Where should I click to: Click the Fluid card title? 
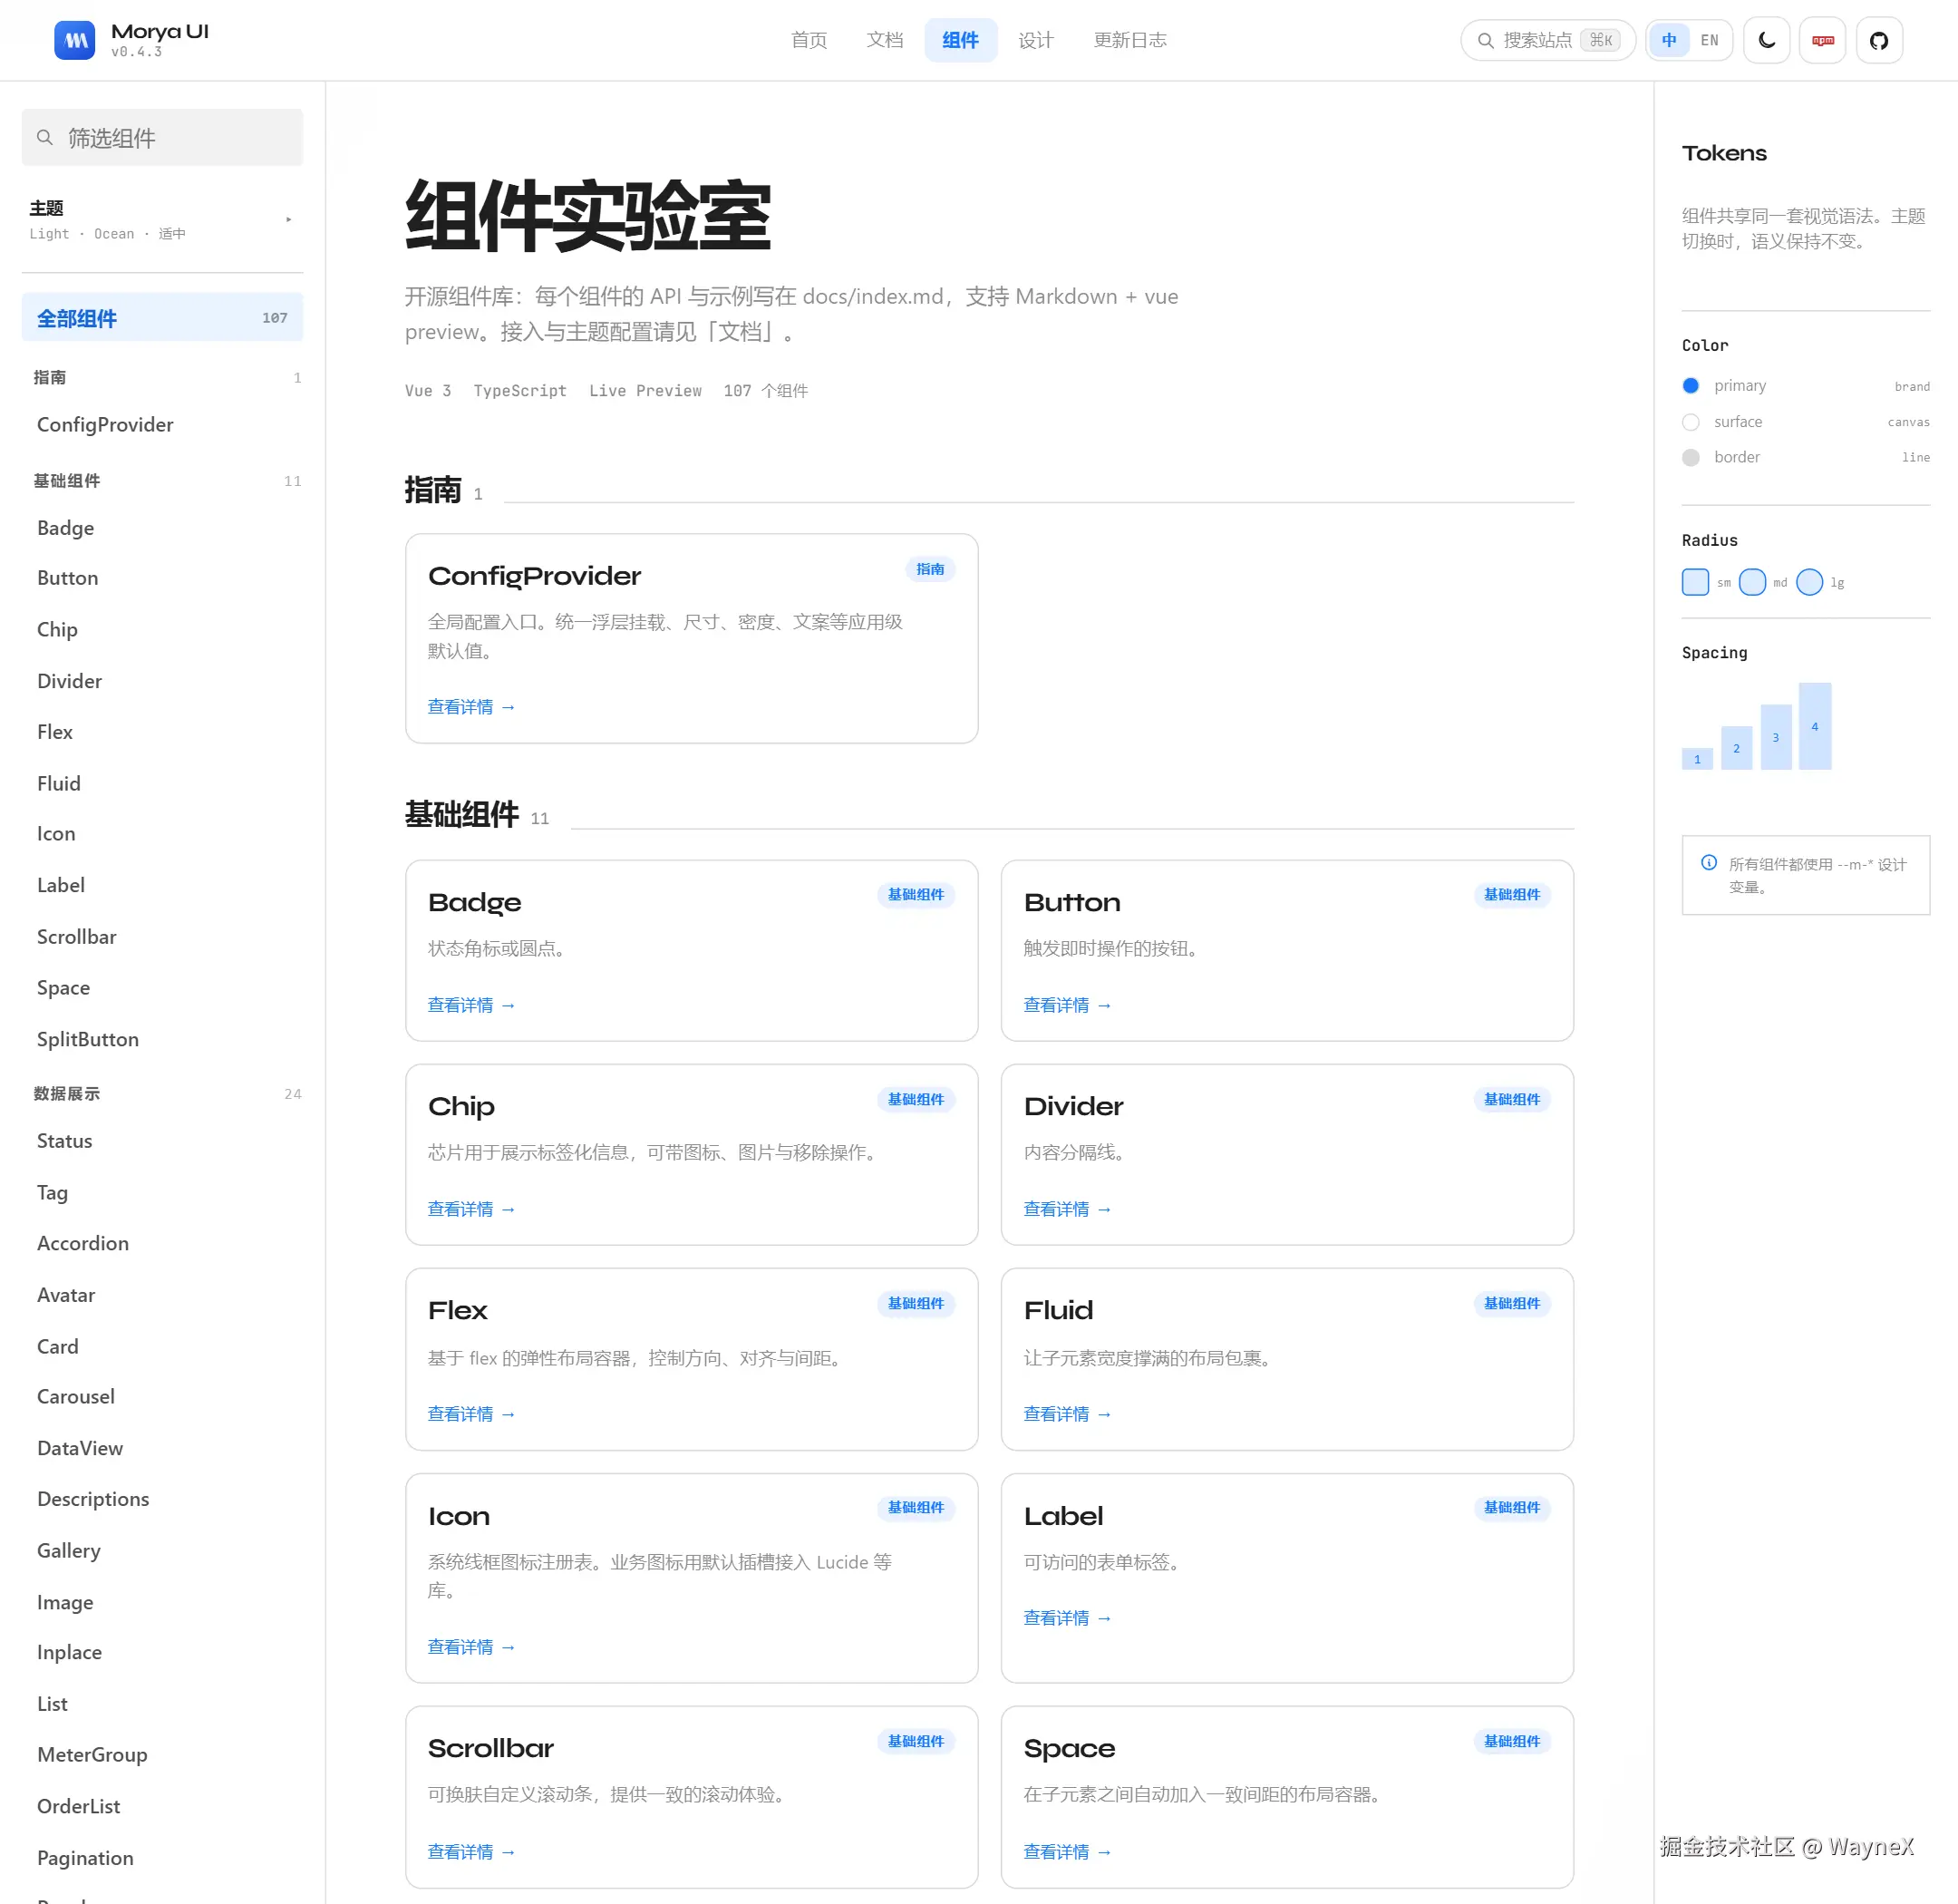[x=1058, y=1310]
